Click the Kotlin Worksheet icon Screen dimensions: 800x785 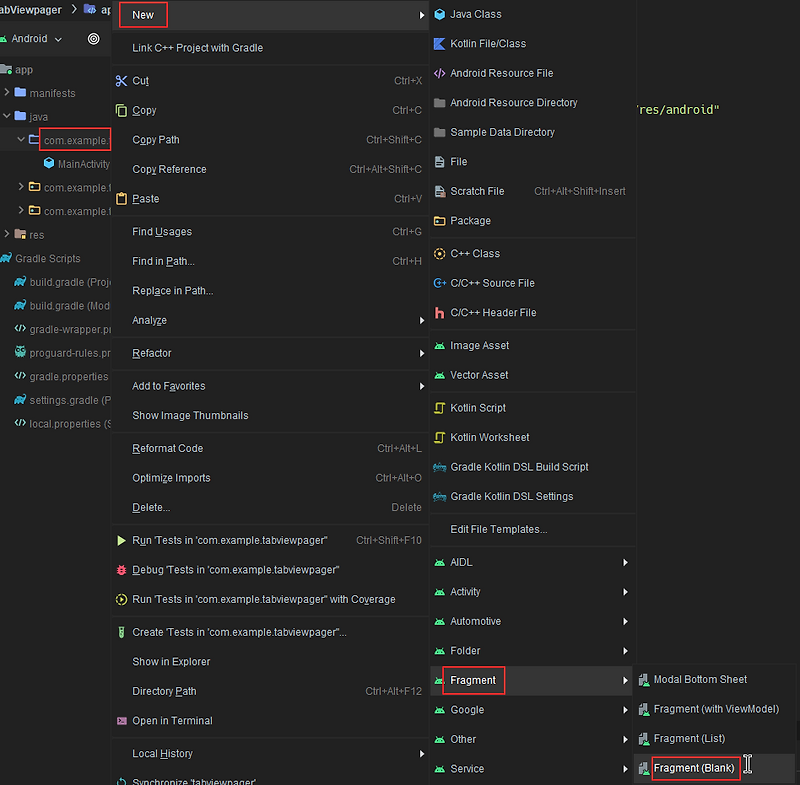click(440, 437)
